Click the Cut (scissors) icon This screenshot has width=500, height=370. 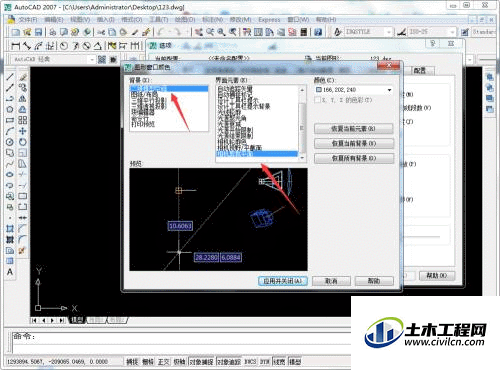(x=101, y=32)
